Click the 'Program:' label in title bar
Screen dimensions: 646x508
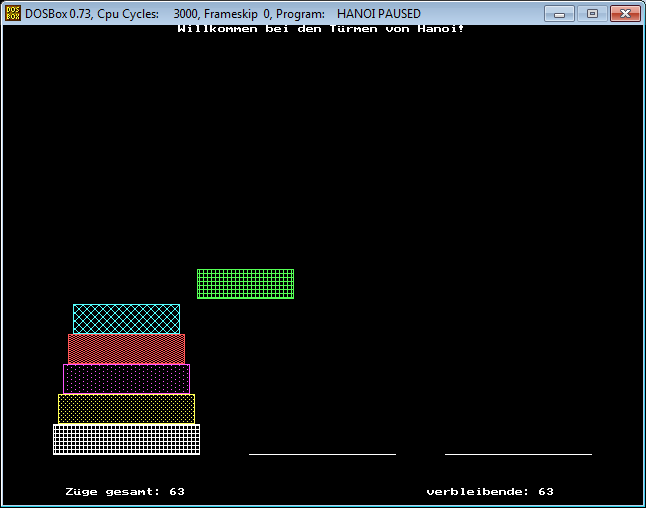click(x=301, y=14)
